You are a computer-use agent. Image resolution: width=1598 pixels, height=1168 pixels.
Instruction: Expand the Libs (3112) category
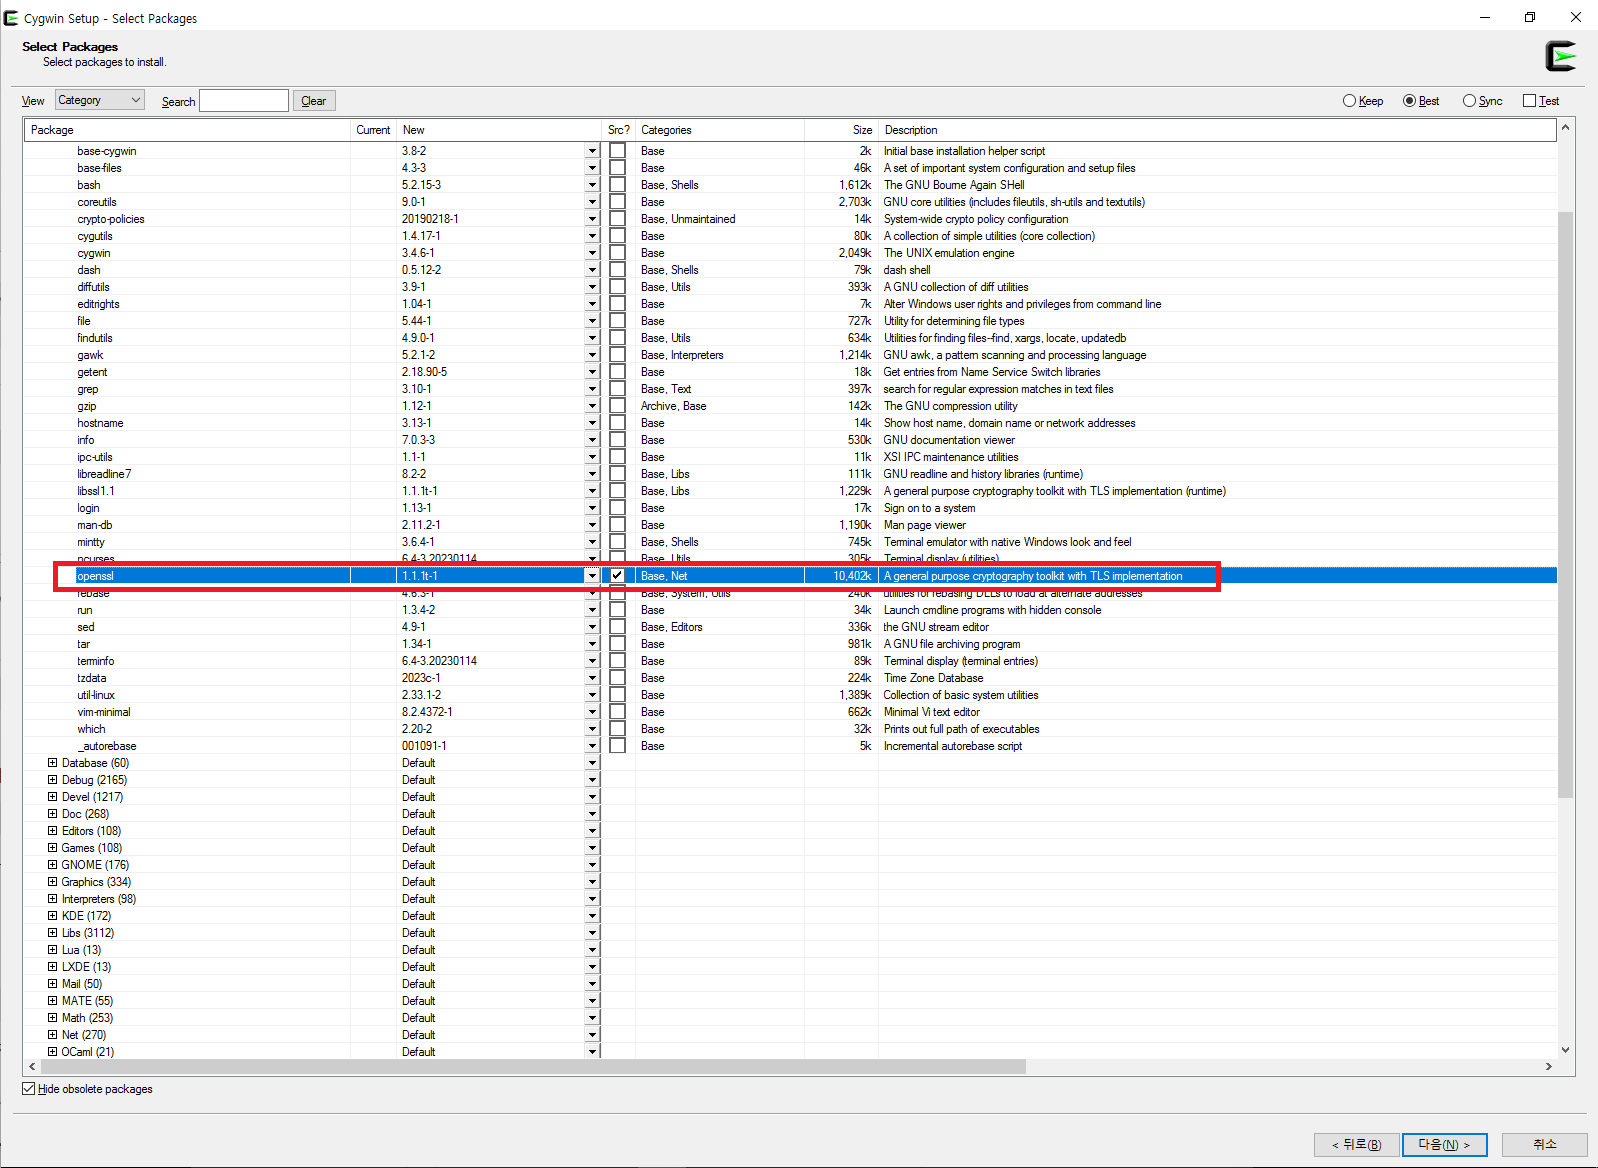(53, 933)
